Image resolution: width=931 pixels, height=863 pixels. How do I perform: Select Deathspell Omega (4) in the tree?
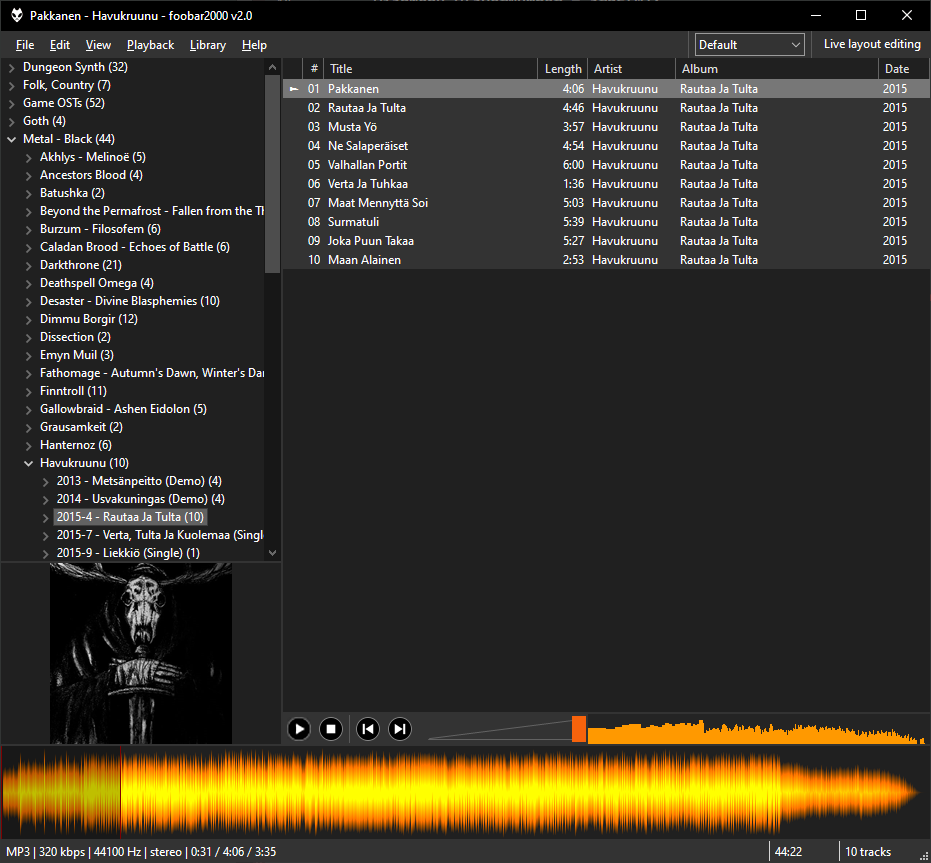click(x=97, y=283)
